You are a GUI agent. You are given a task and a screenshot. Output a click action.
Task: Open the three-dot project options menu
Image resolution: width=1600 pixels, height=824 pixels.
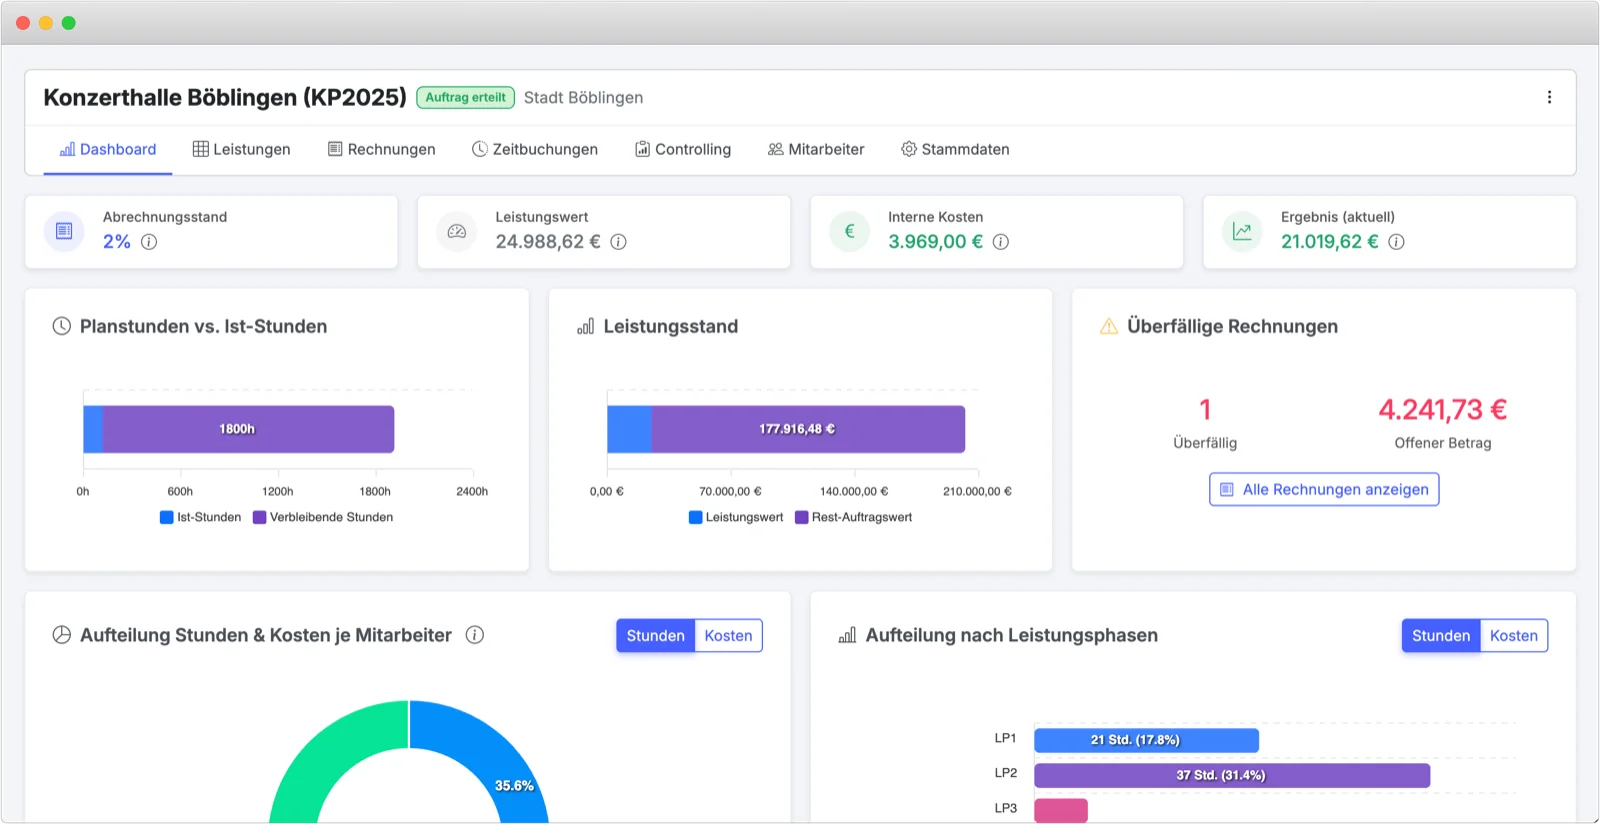click(1549, 97)
